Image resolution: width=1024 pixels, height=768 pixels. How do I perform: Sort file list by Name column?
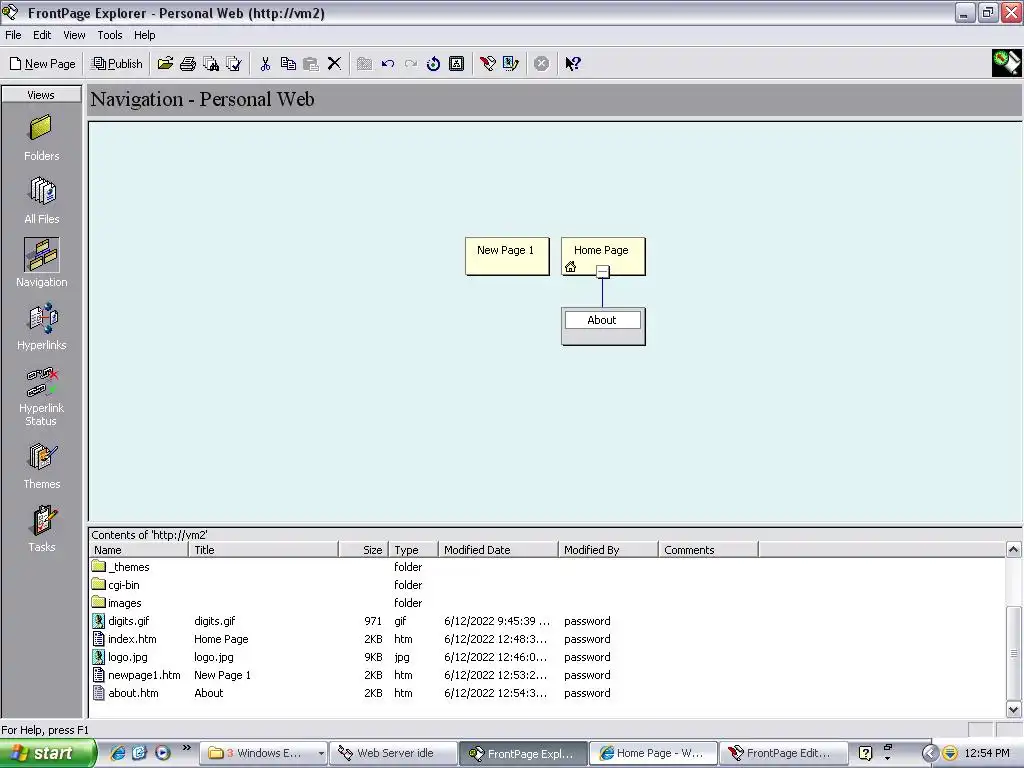(x=139, y=550)
